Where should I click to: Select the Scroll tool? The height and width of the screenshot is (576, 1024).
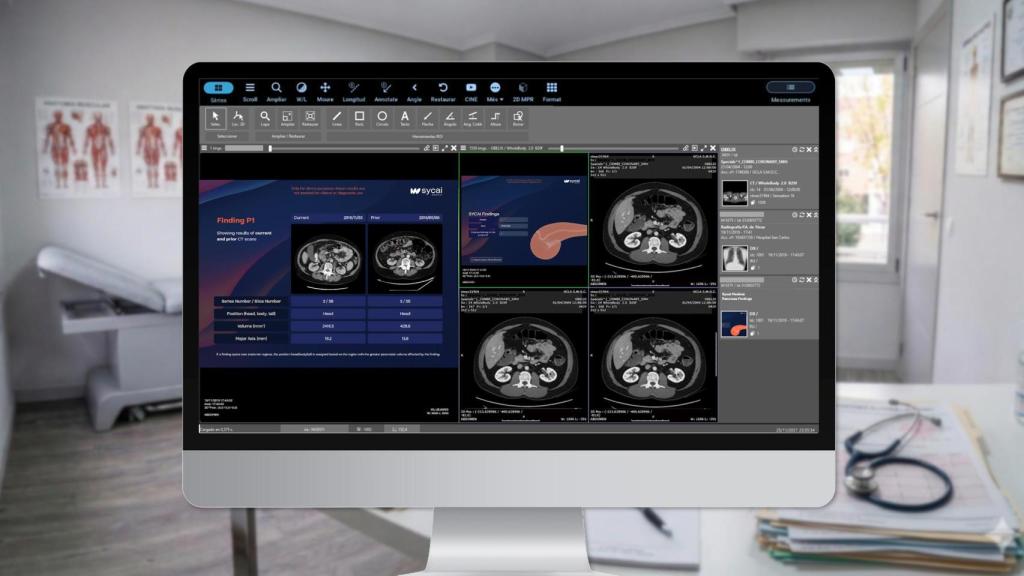(249, 91)
